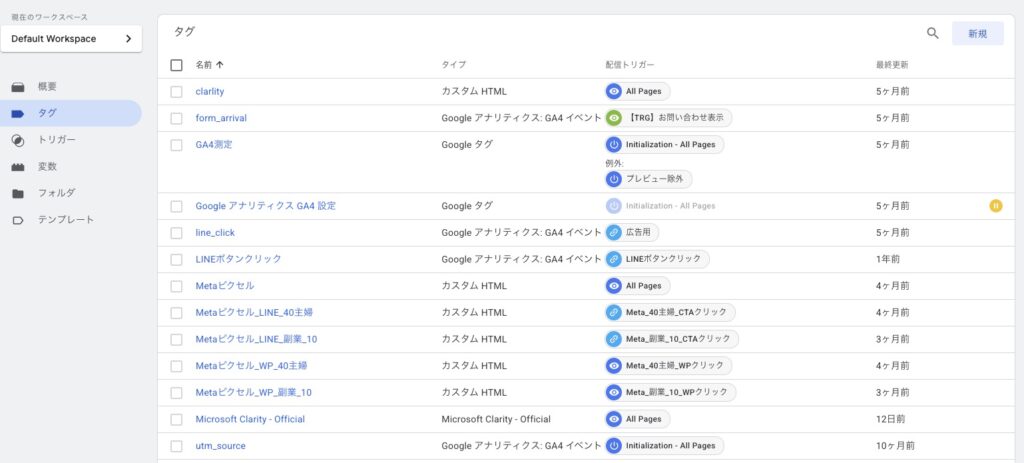Click the 【TRG】お問い合わせ表示 trigger chip

[669, 118]
